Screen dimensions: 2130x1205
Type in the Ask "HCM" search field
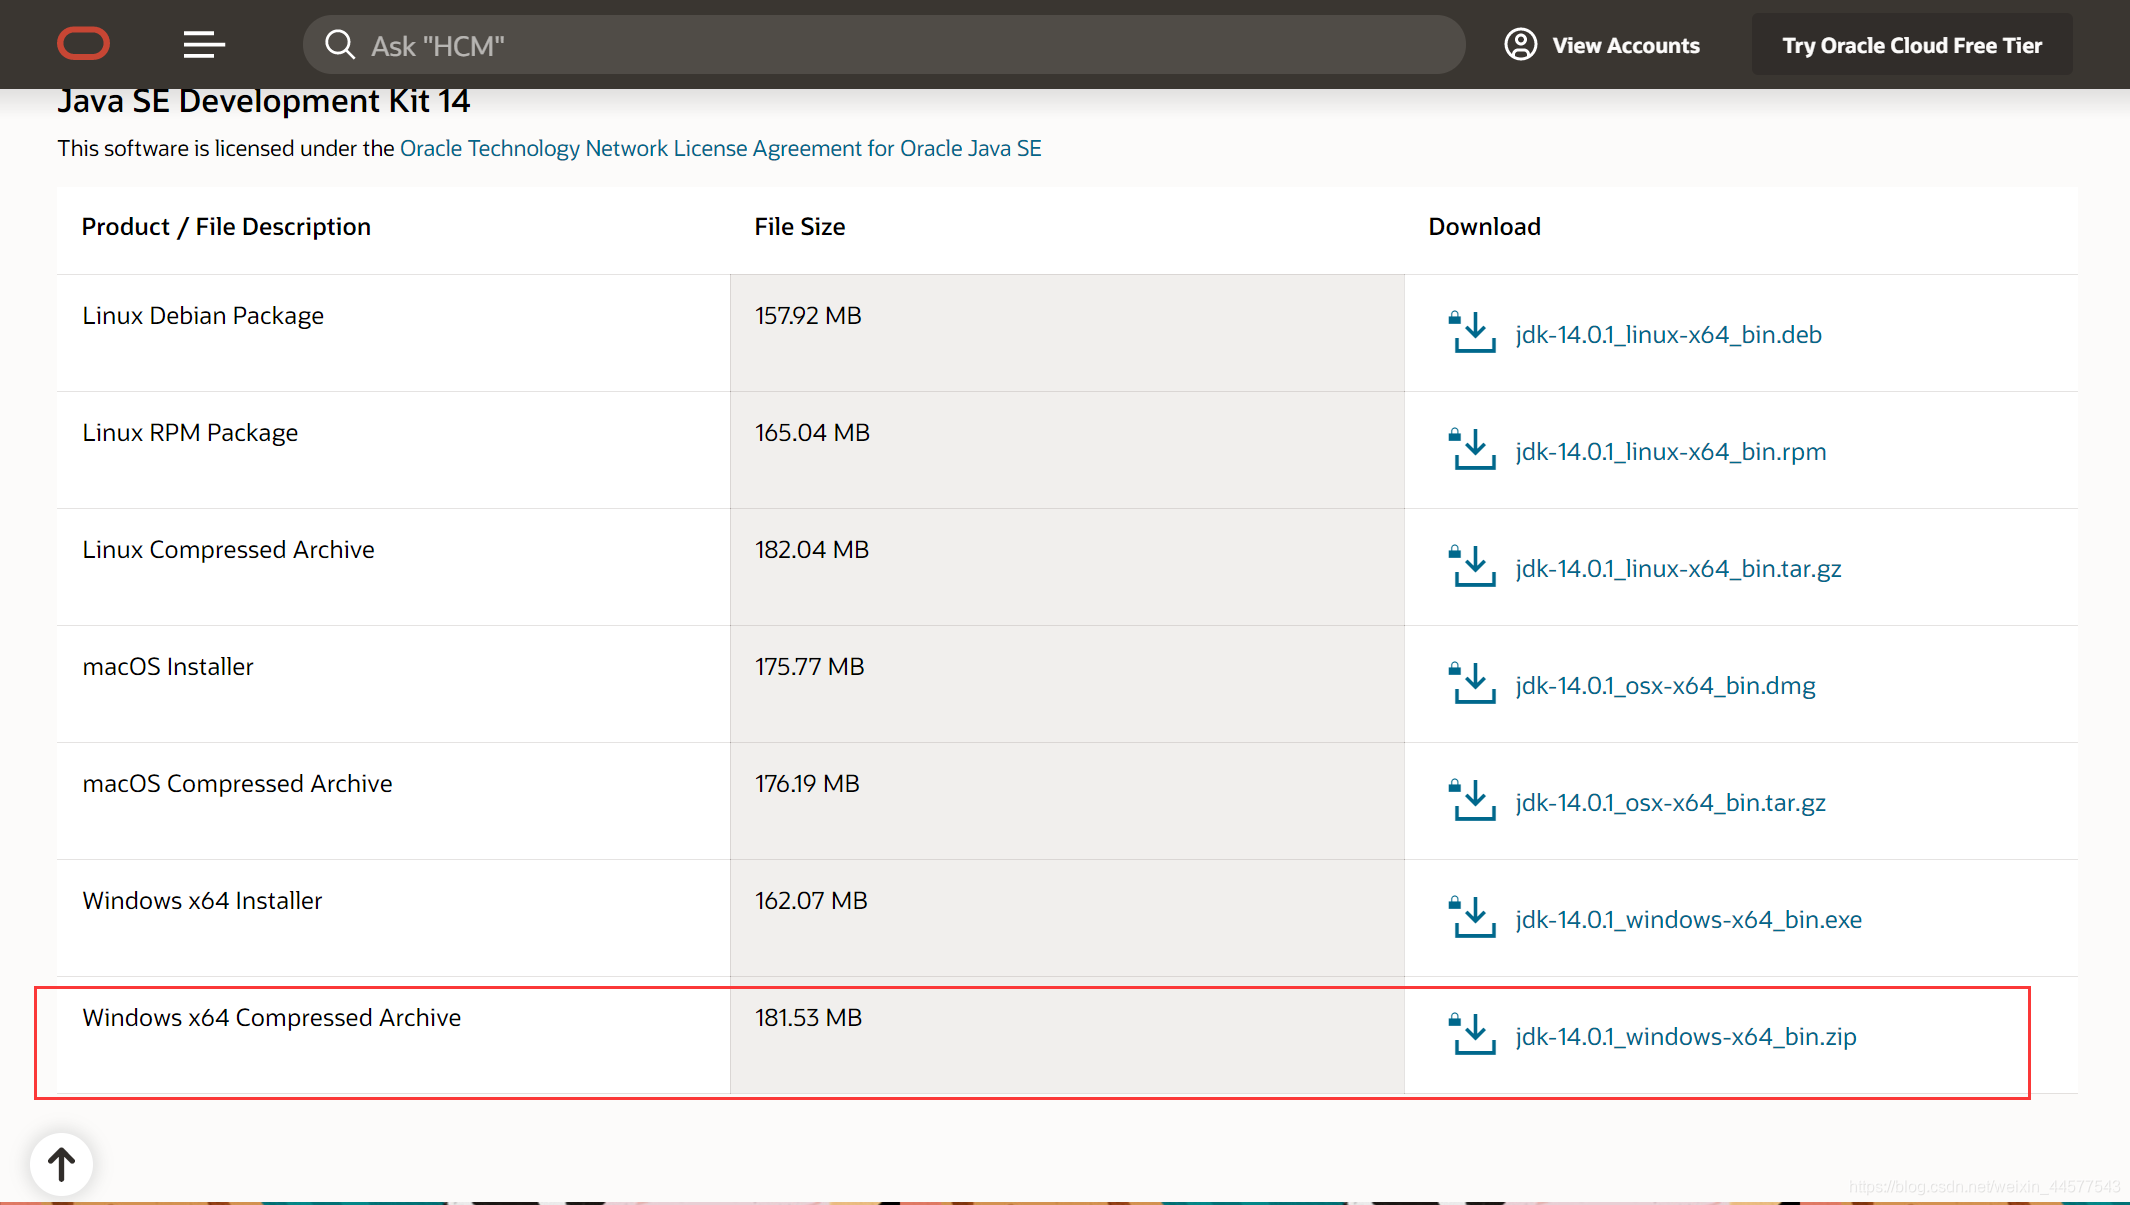(x=900, y=45)
